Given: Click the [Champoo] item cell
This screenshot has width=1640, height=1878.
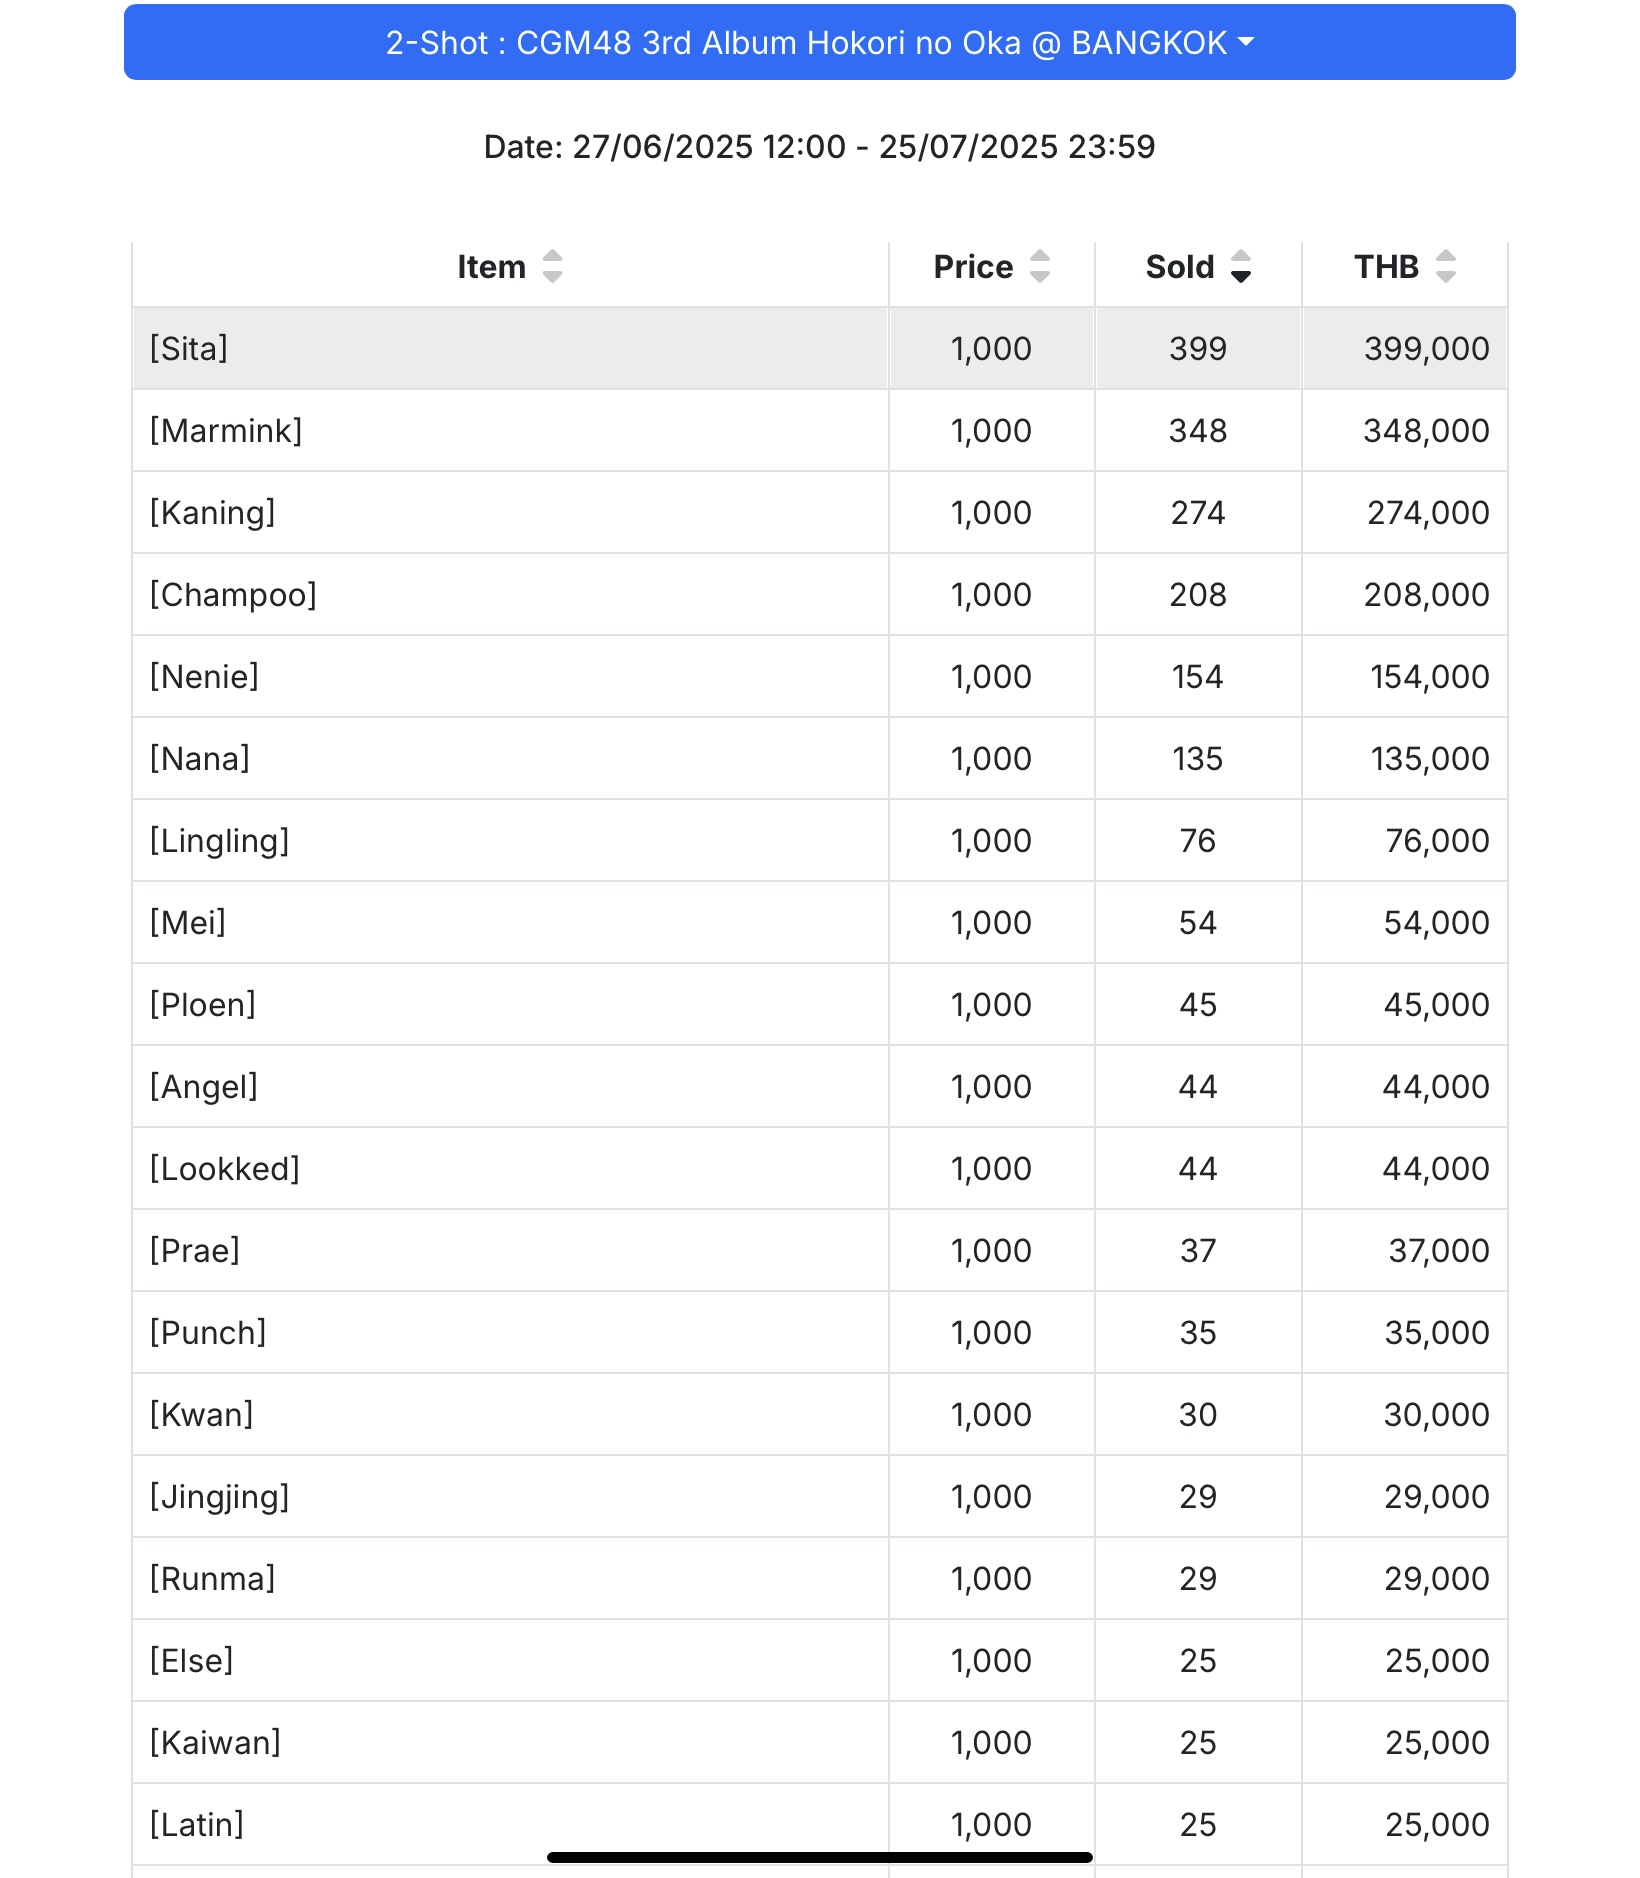Looking at the screenshot, I should coord(510,594).
